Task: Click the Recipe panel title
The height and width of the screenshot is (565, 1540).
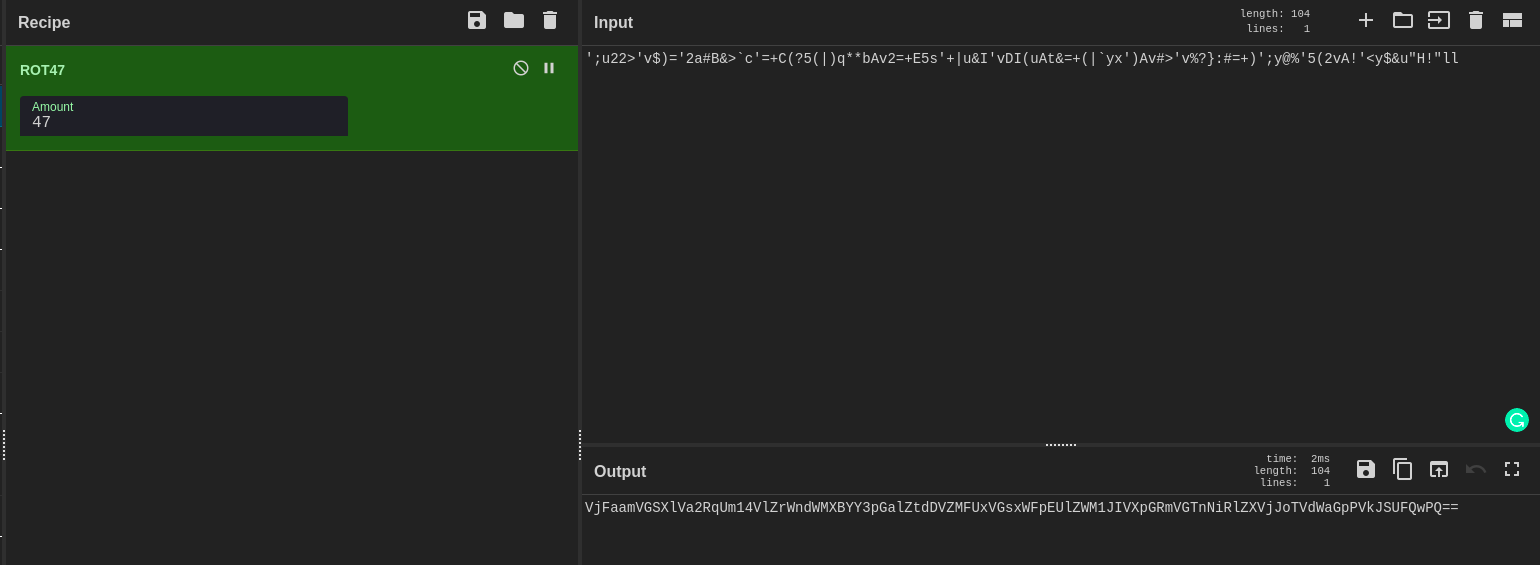Action: click(44, 22)
